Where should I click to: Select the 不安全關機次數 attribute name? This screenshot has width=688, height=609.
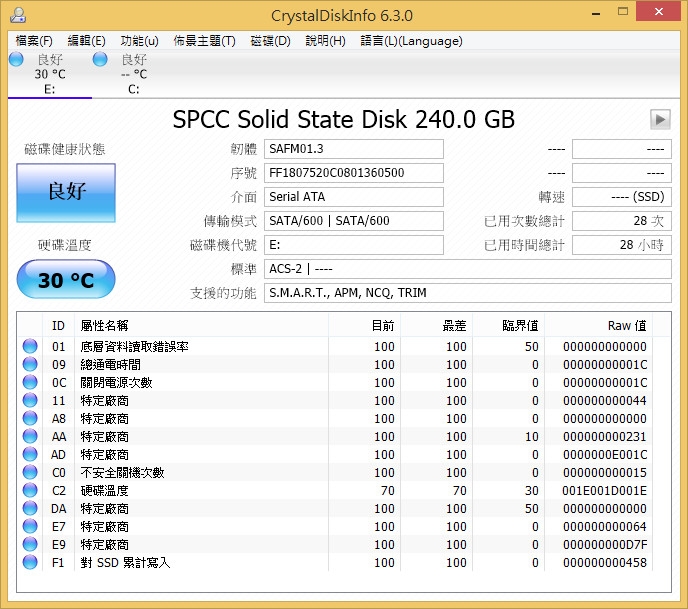122,473
